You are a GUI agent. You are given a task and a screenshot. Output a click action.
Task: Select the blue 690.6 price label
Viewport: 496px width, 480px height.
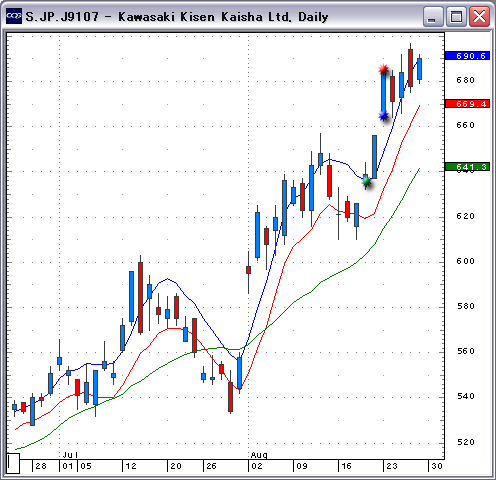click(x=467, y=56)
